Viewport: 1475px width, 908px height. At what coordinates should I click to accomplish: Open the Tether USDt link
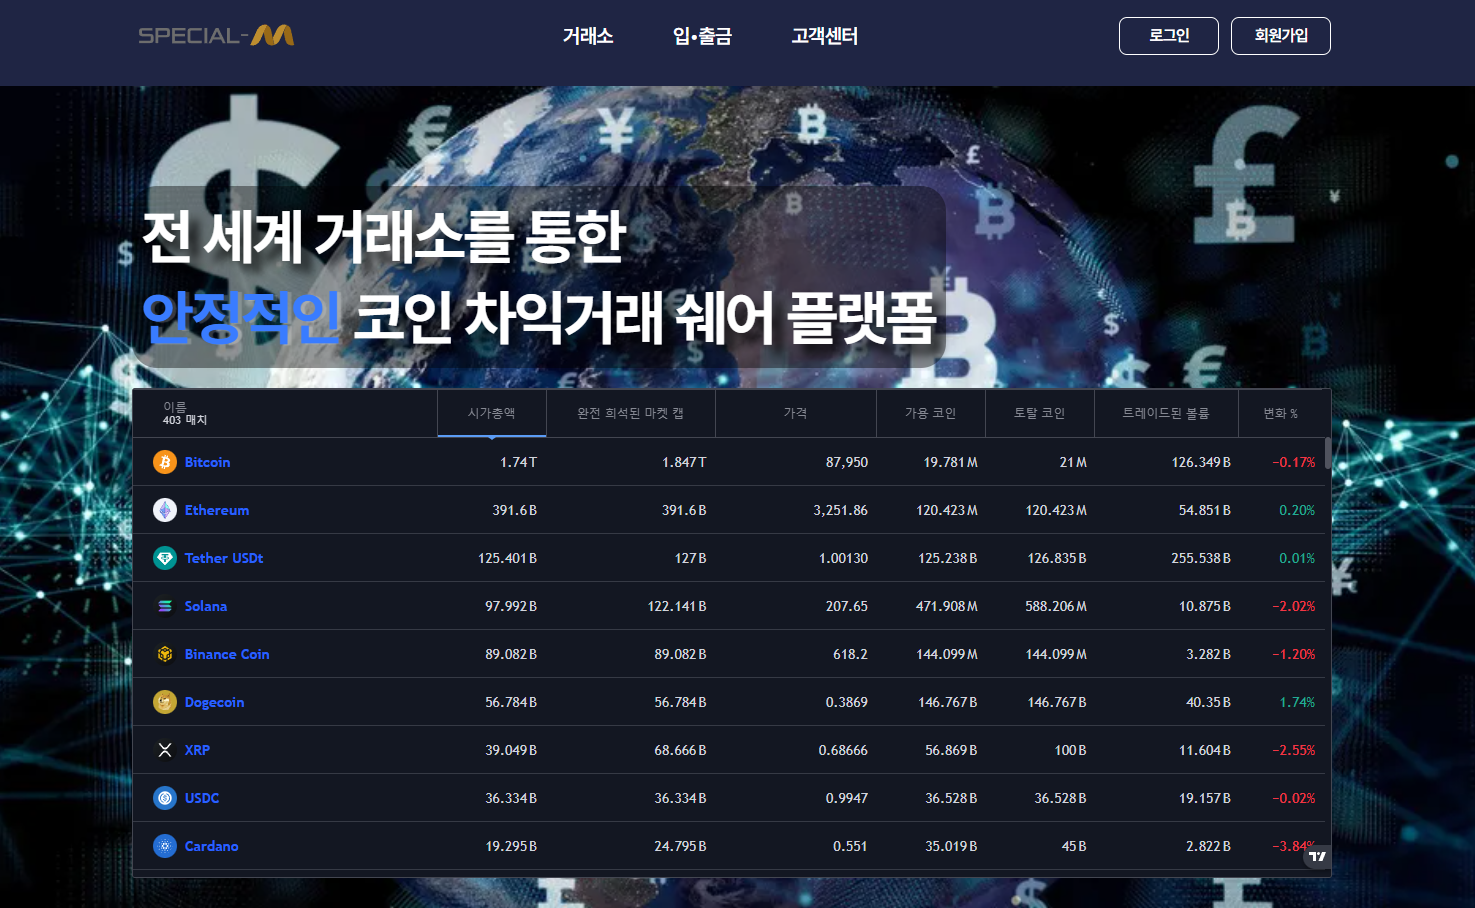click(224, 558)
